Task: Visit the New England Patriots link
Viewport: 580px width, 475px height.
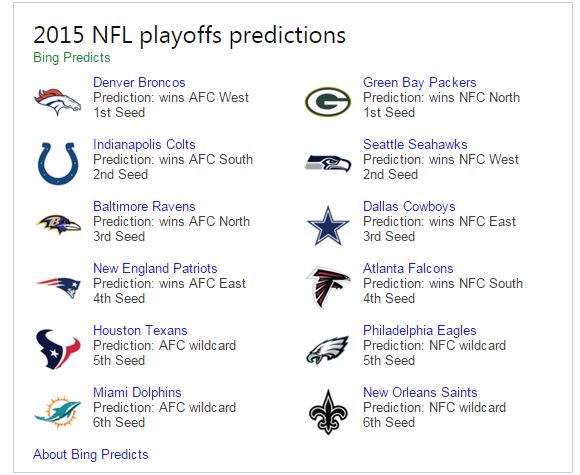Action: pos(155,268)
